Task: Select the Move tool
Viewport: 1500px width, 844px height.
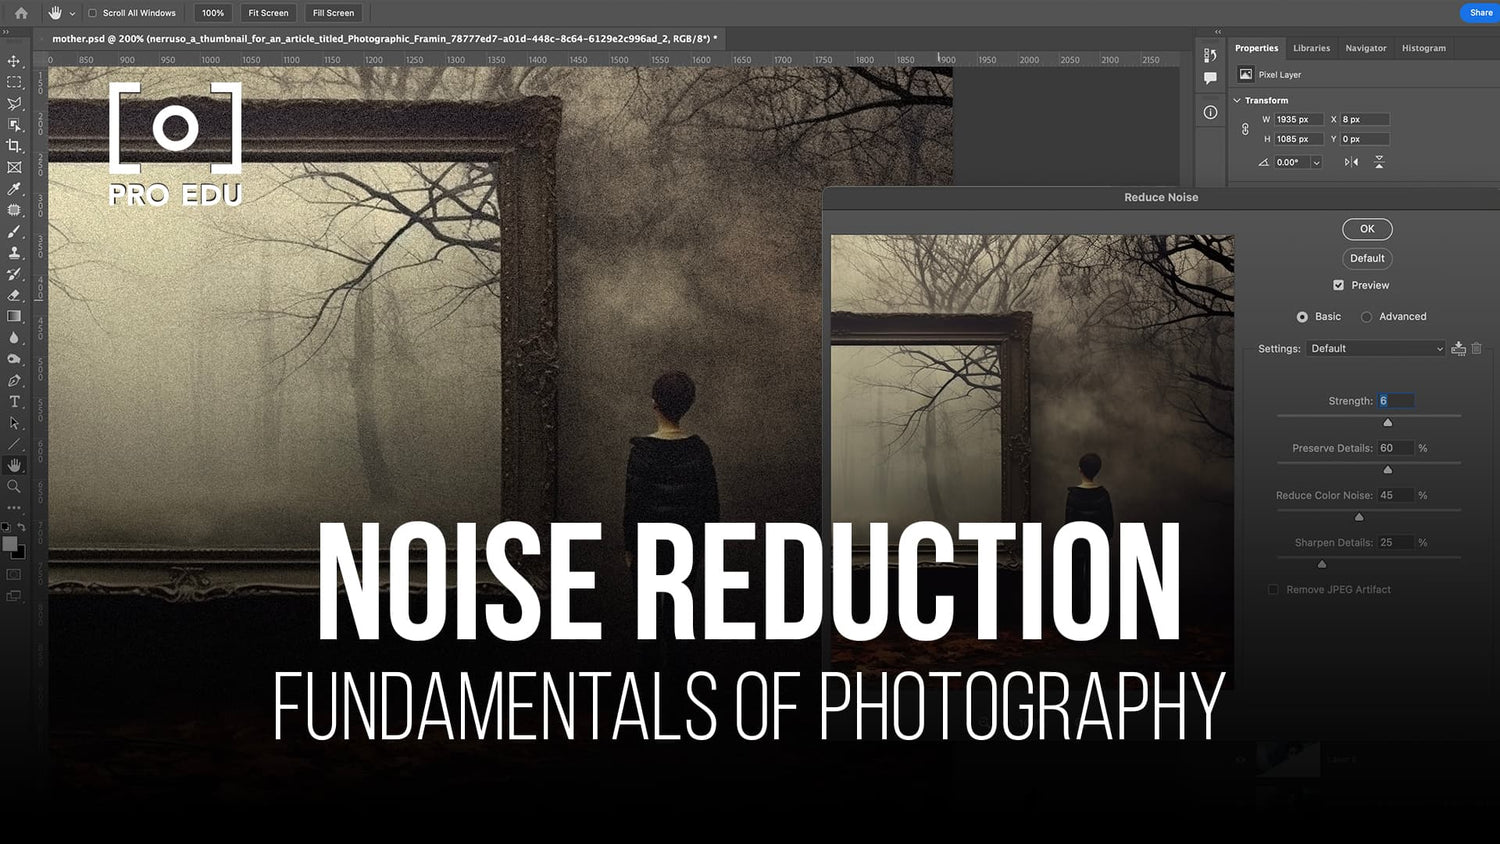Action: click(14, 61)
